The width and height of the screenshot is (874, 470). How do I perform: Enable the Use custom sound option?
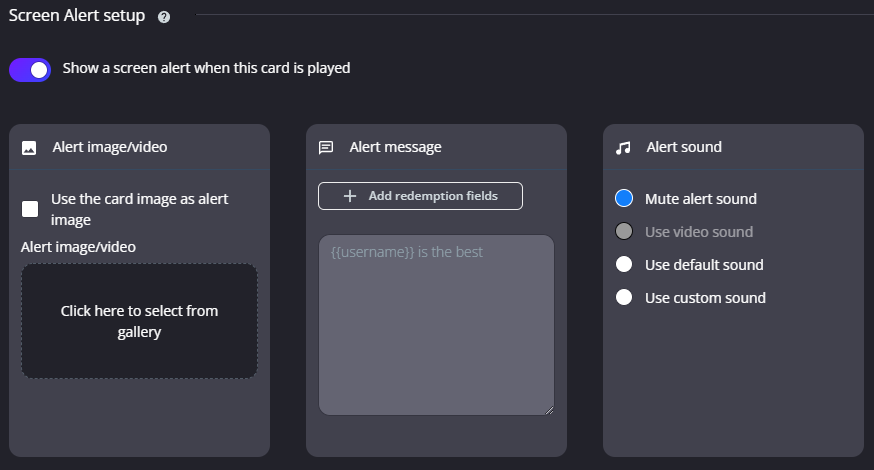[x=624, y=298]
